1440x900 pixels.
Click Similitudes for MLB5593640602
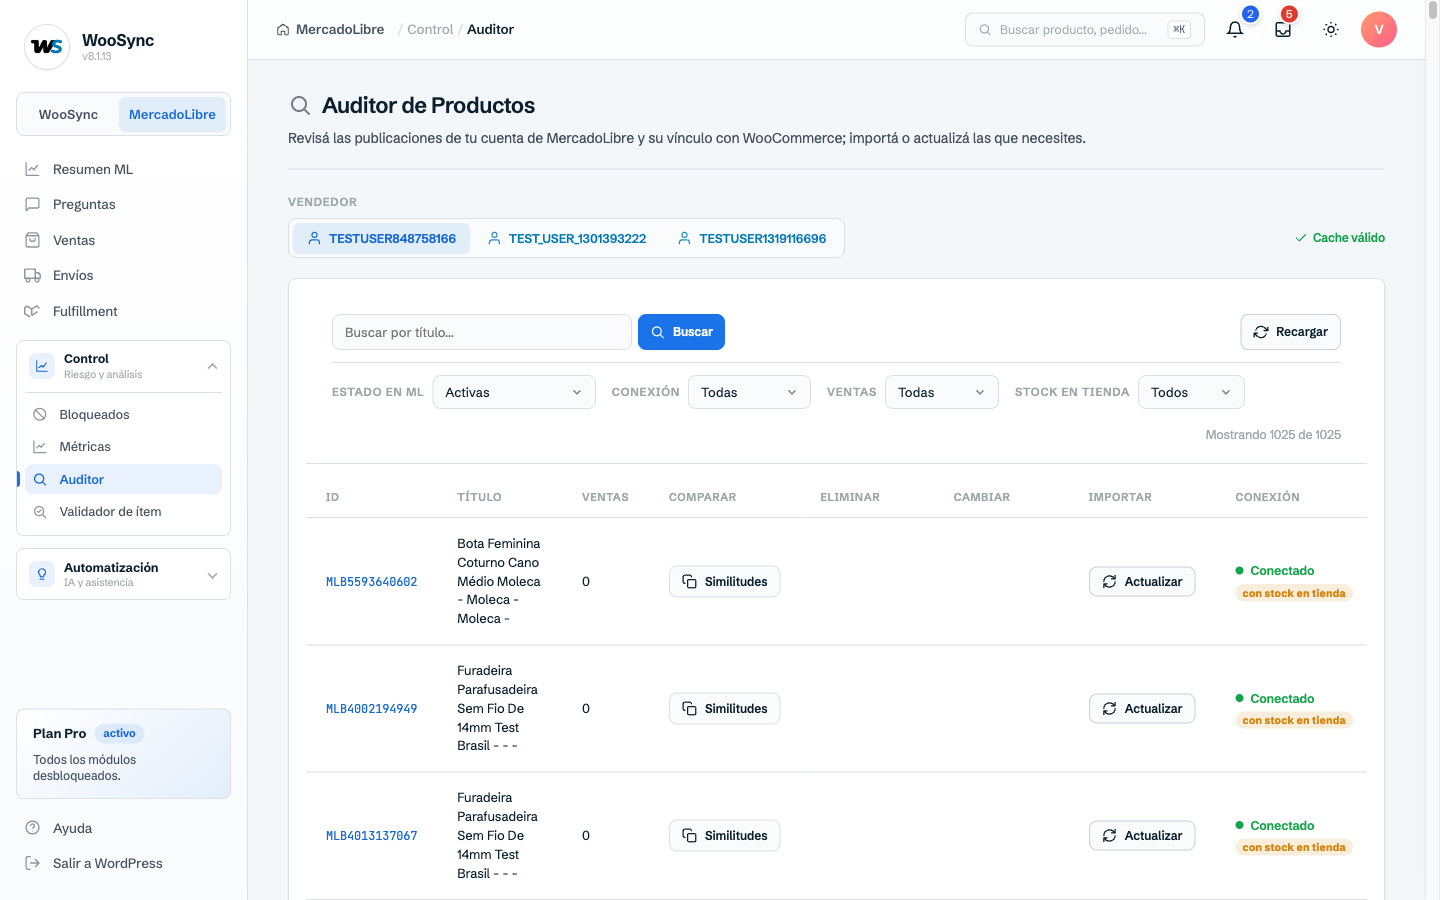pyautogui.click(x=725, y=581)
